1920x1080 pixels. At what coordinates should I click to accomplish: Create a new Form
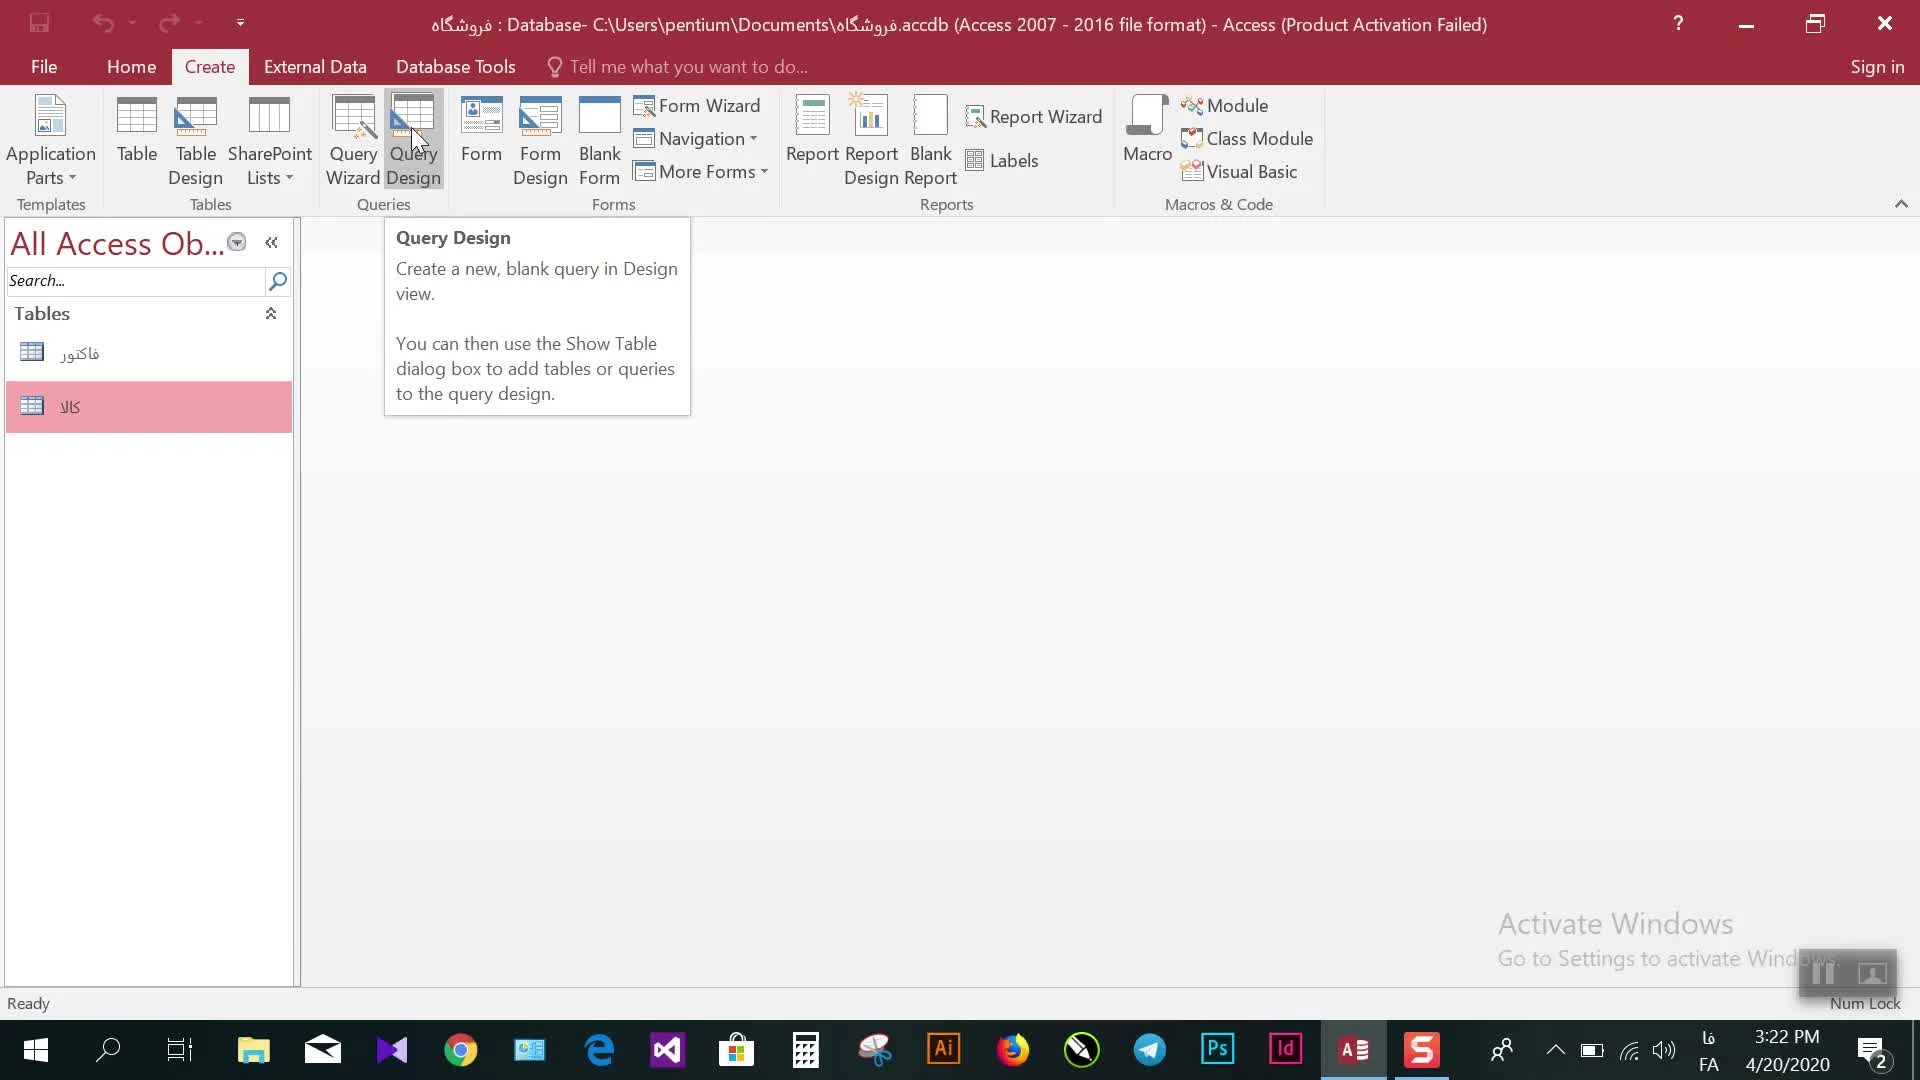481,130
